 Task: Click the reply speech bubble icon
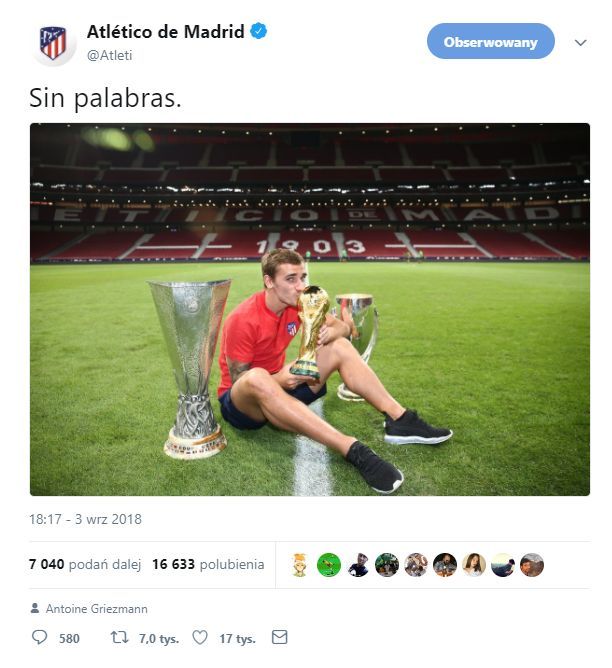pos(40,637)
